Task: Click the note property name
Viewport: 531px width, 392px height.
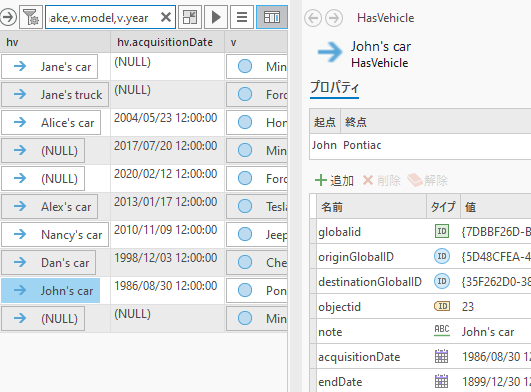Action: pos(330,332)
